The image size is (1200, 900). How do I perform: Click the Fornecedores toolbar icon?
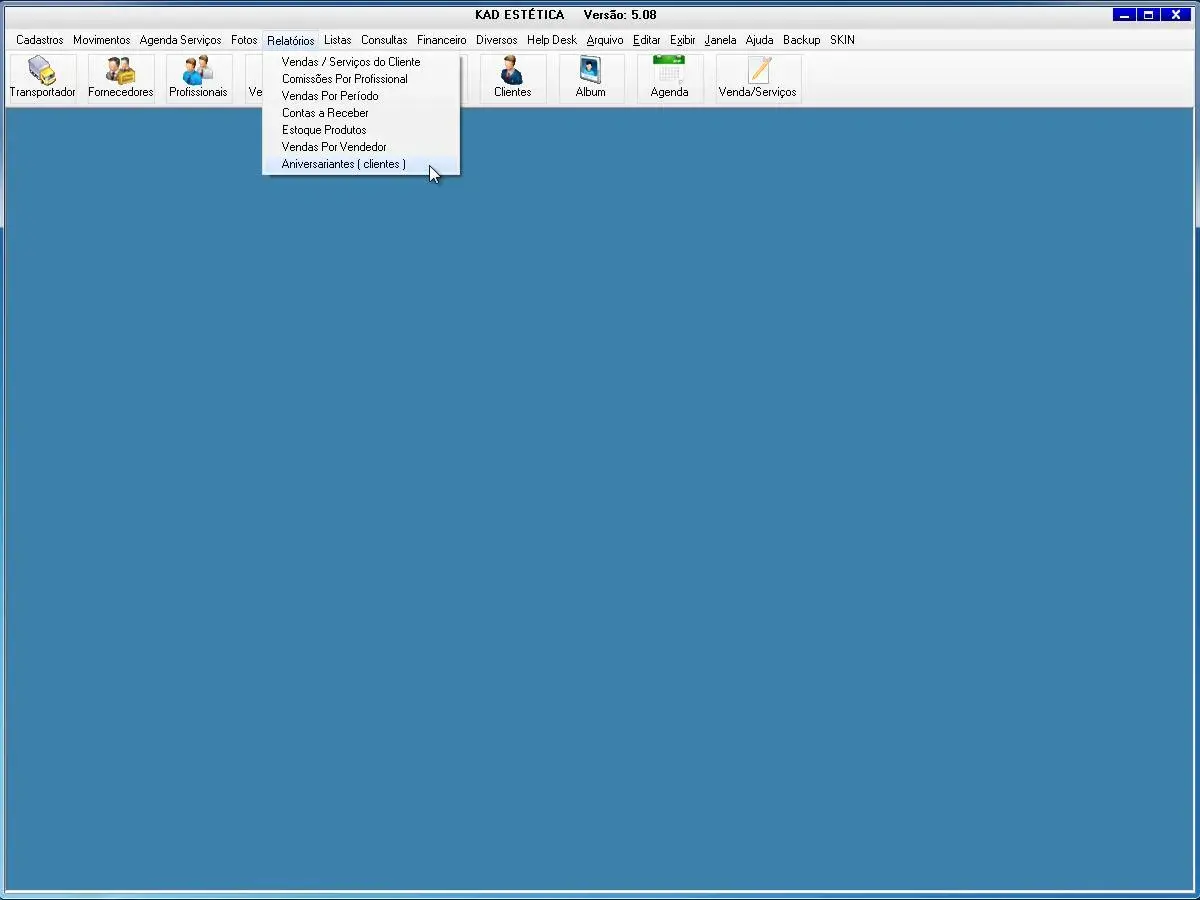[121, 78]
